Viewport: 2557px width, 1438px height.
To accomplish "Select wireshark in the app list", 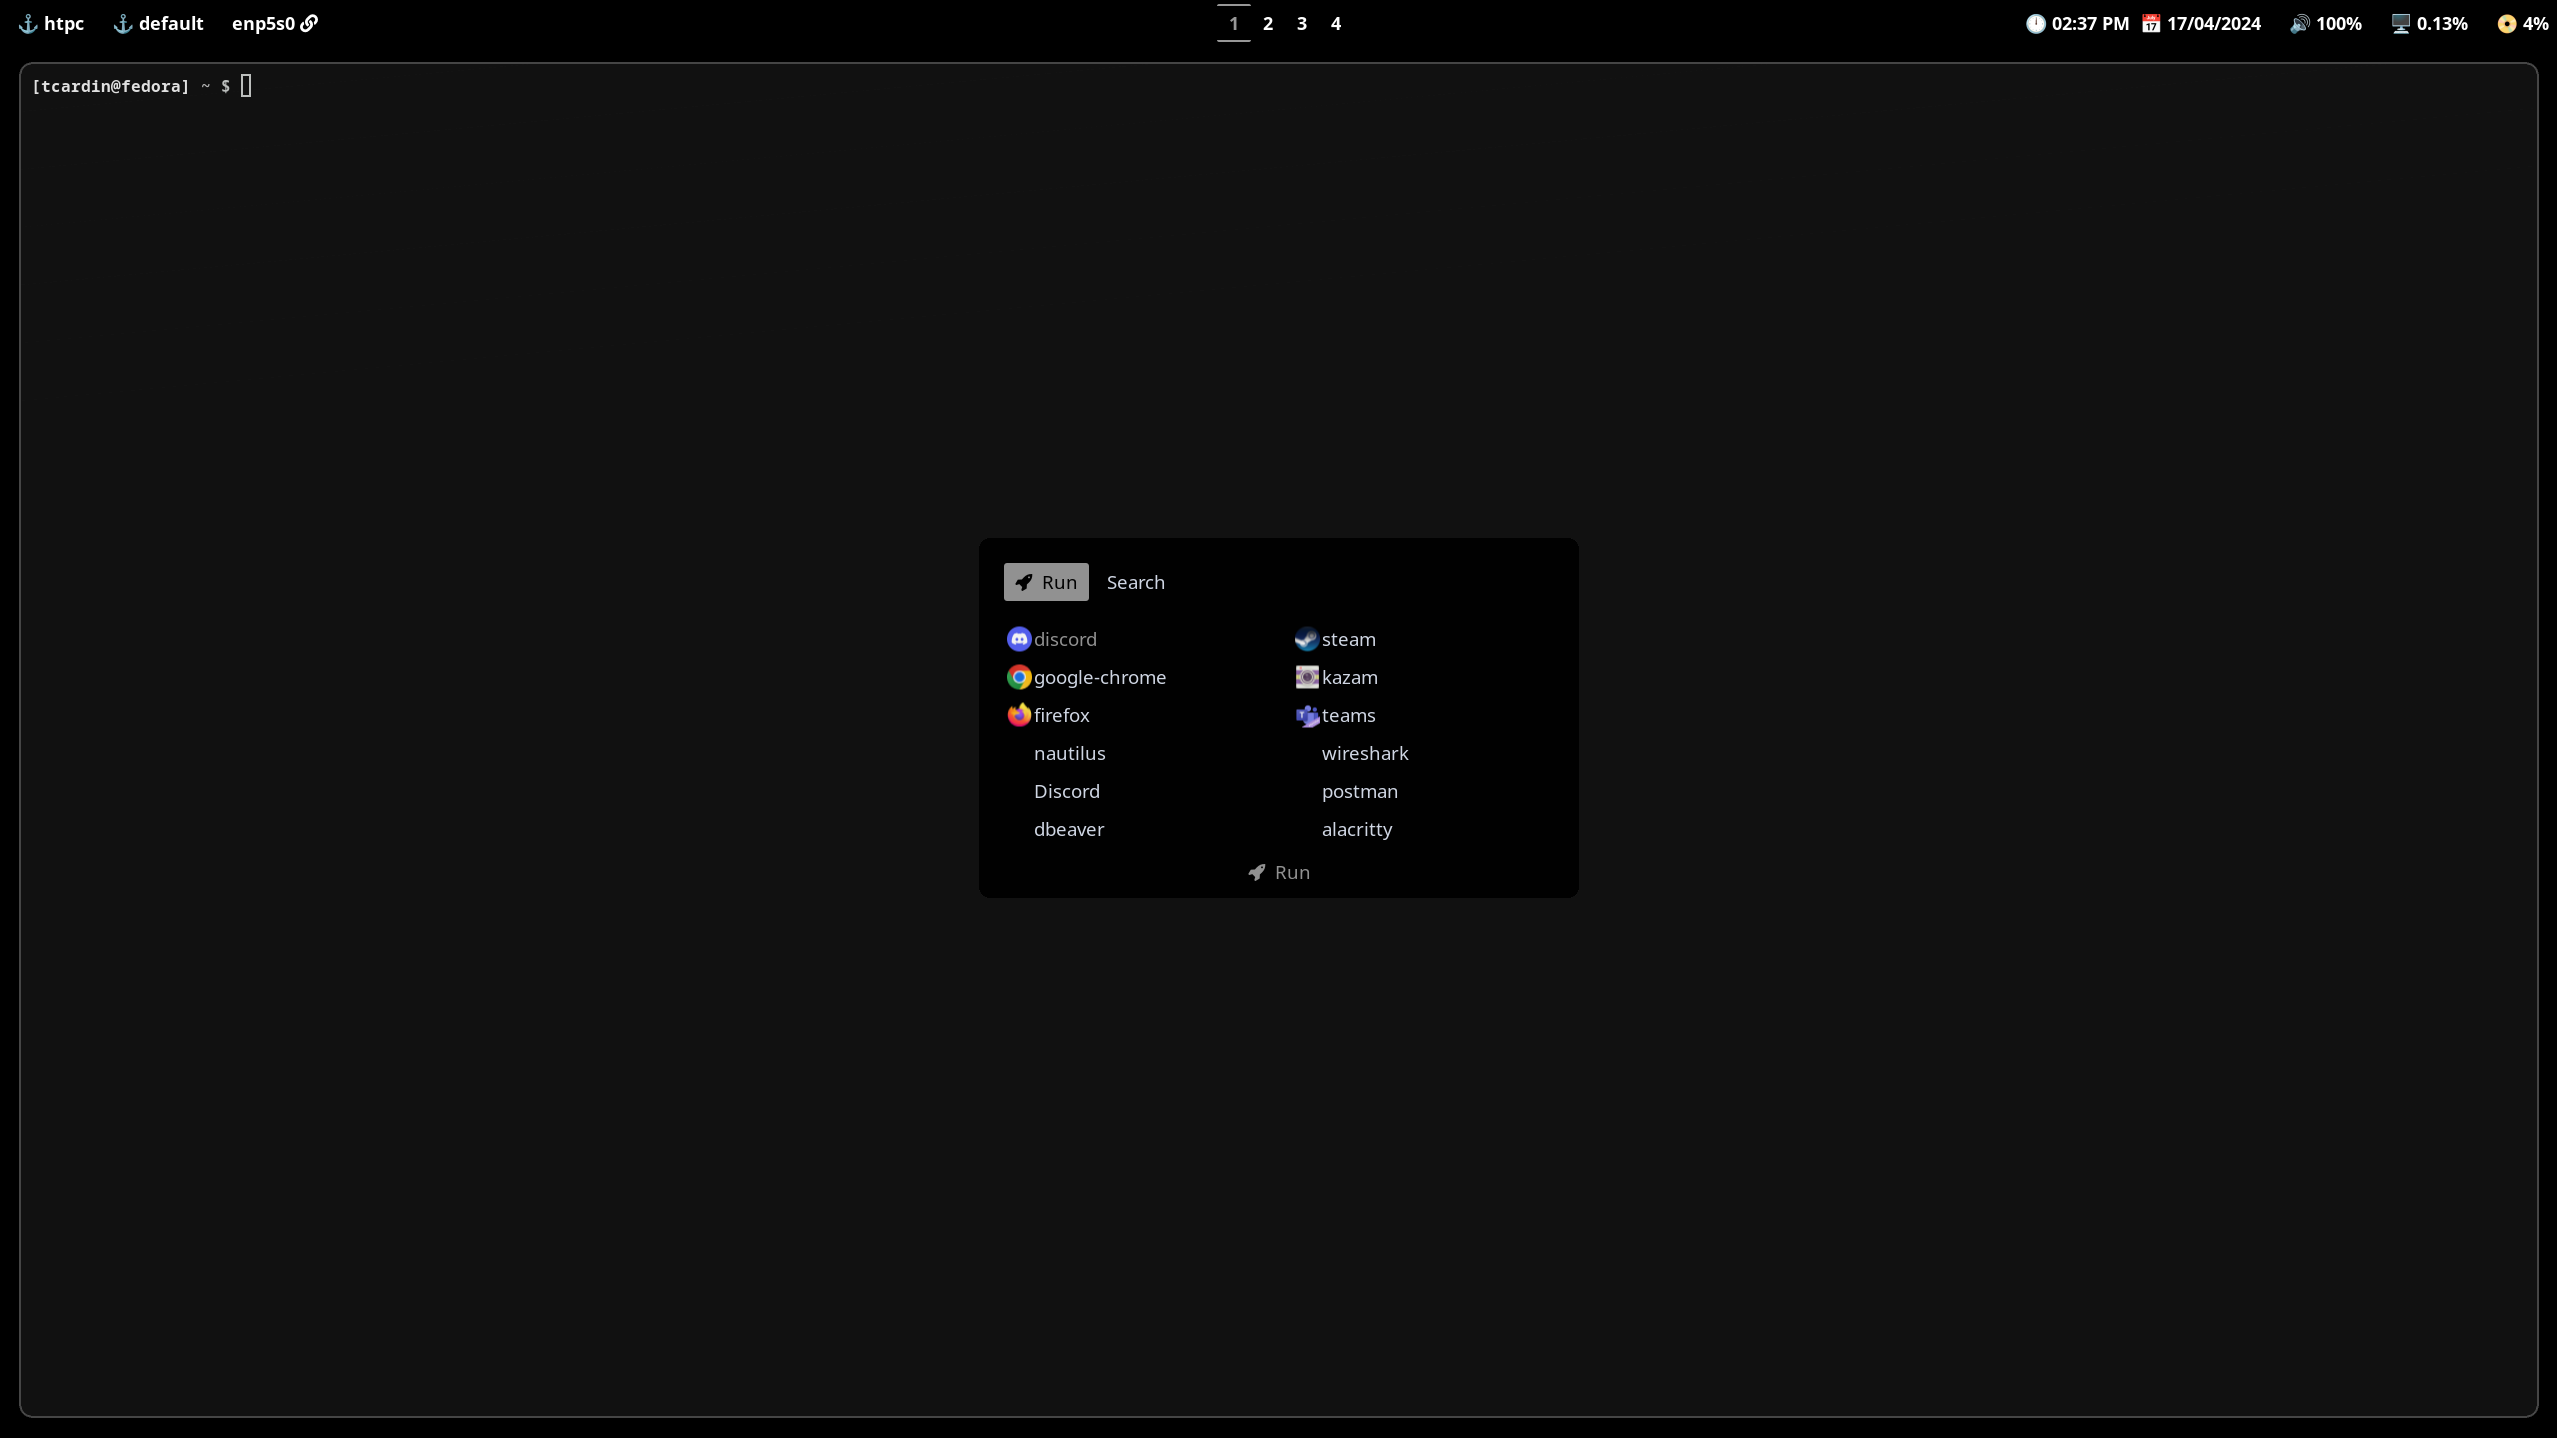I will coord(1364,753).
